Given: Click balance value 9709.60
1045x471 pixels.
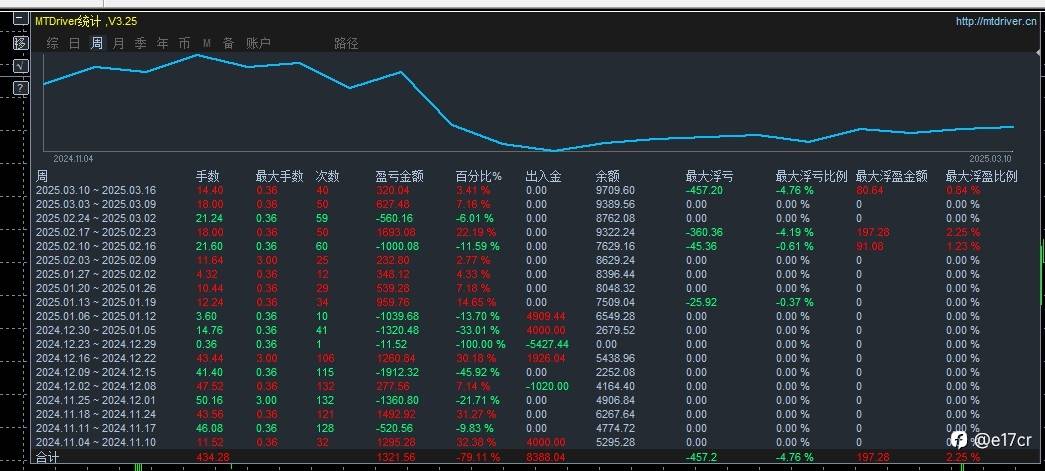Looking at the screenshot, I should point(614,190).
